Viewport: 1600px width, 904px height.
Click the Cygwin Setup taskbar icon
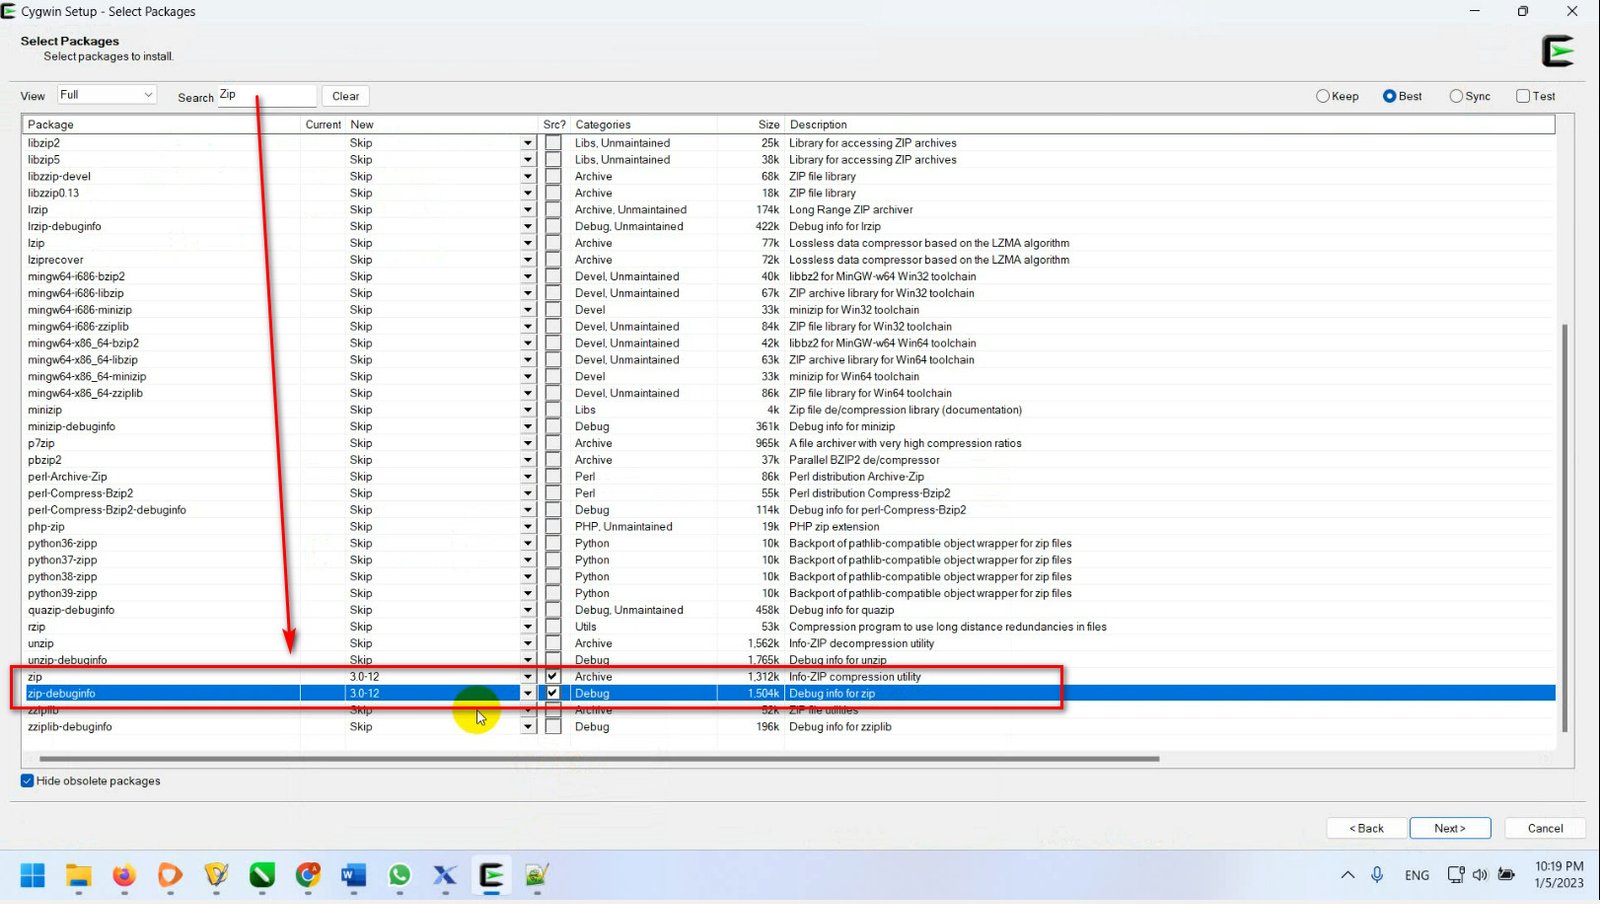(x=491, y=875)
